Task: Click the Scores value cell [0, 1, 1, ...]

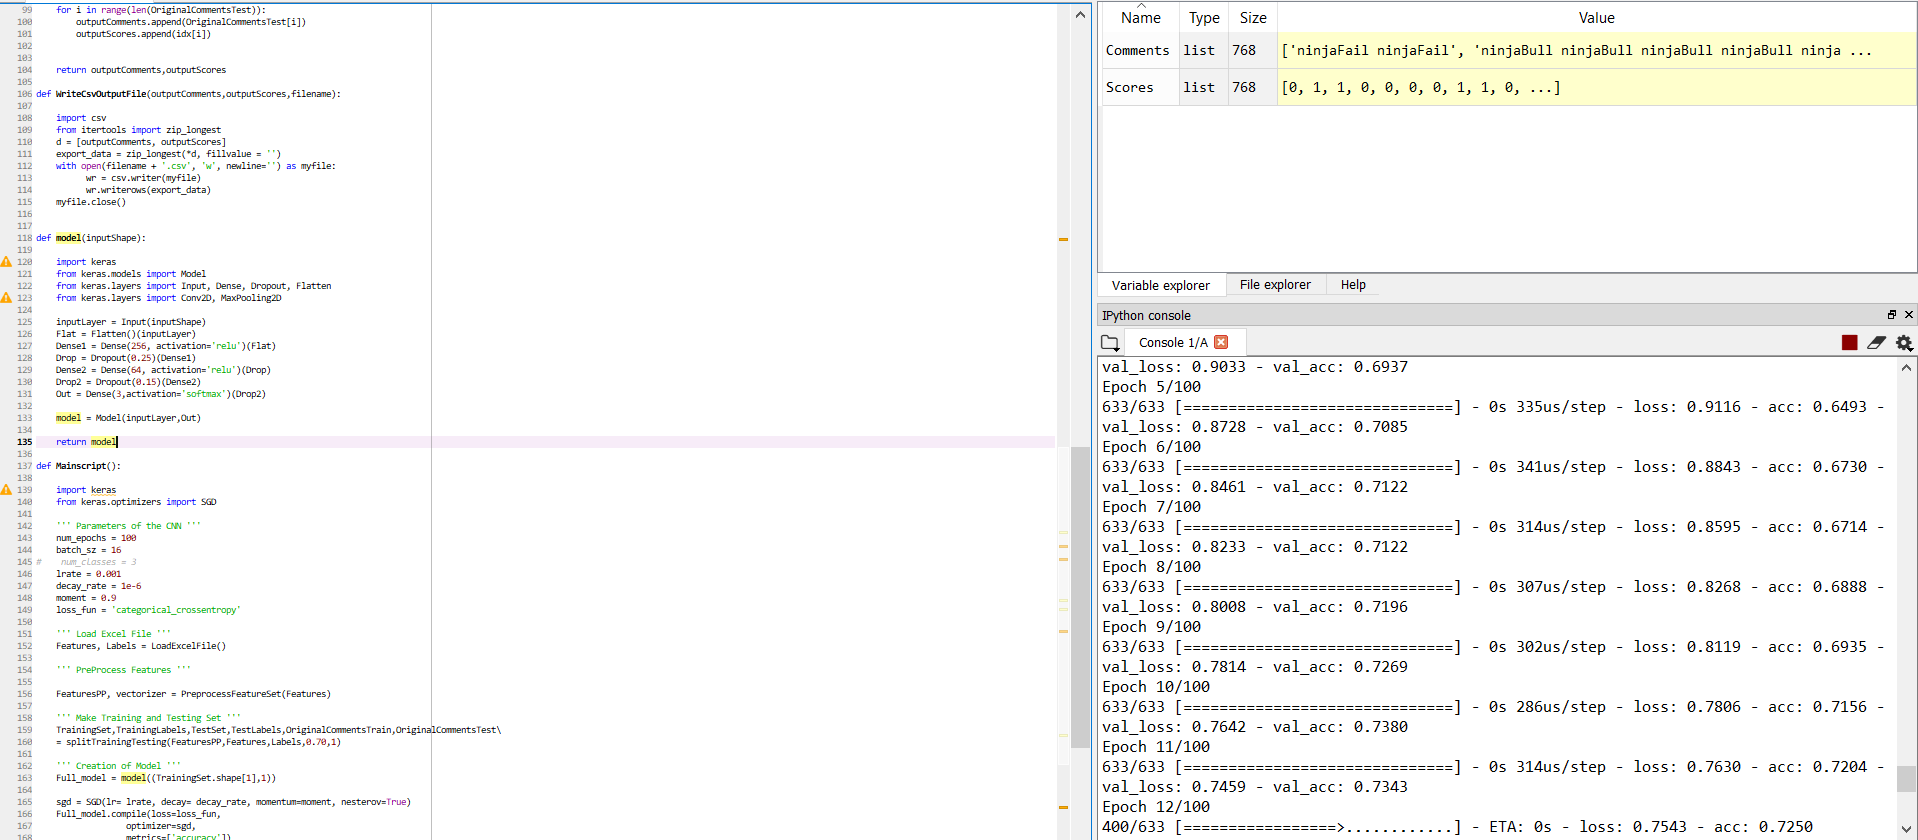Action: (1596, 88)
